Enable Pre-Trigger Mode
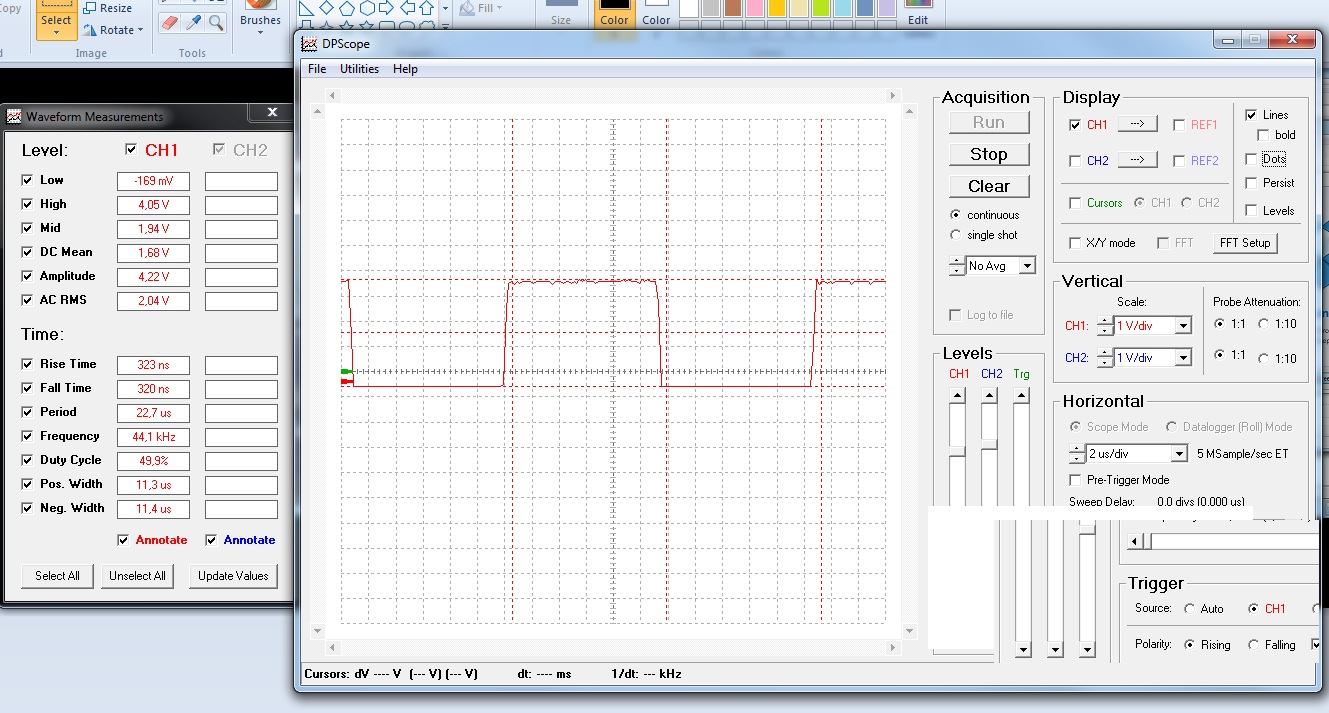 point(1075,480)
